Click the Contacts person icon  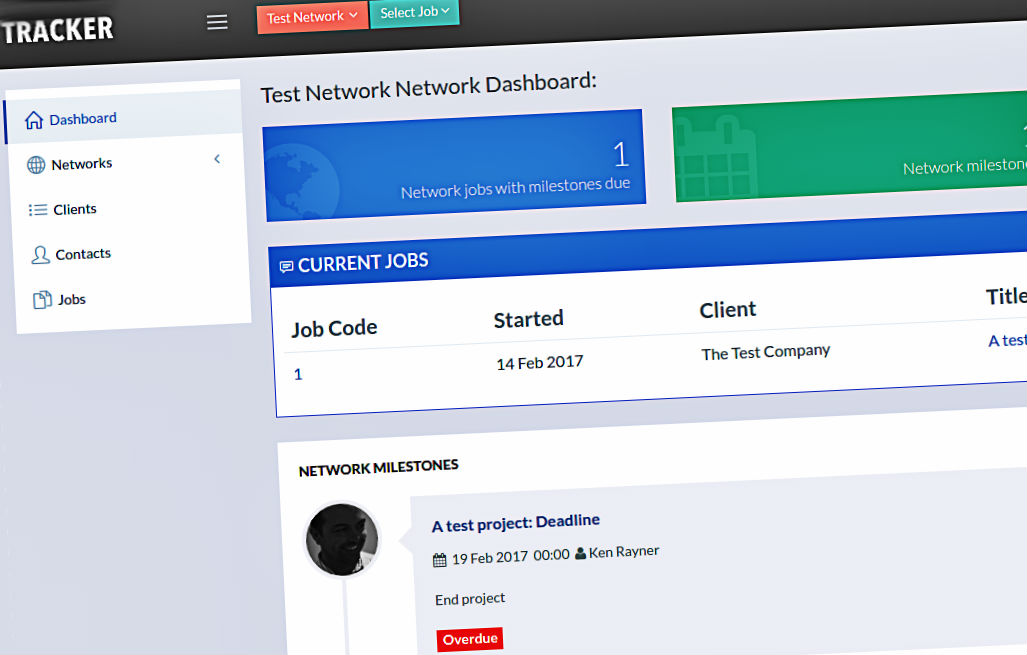[x=40, y=255]
